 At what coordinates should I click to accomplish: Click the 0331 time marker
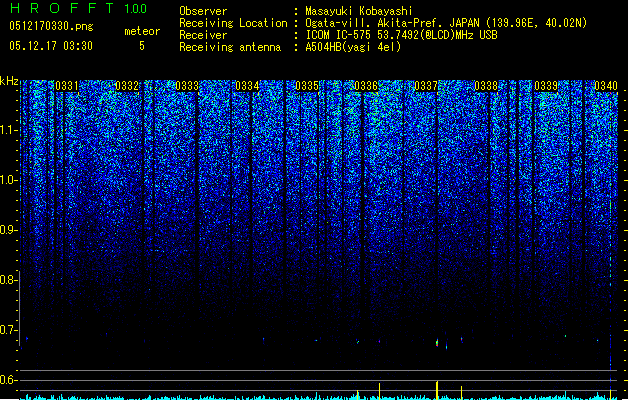click(x=67, y=86)
